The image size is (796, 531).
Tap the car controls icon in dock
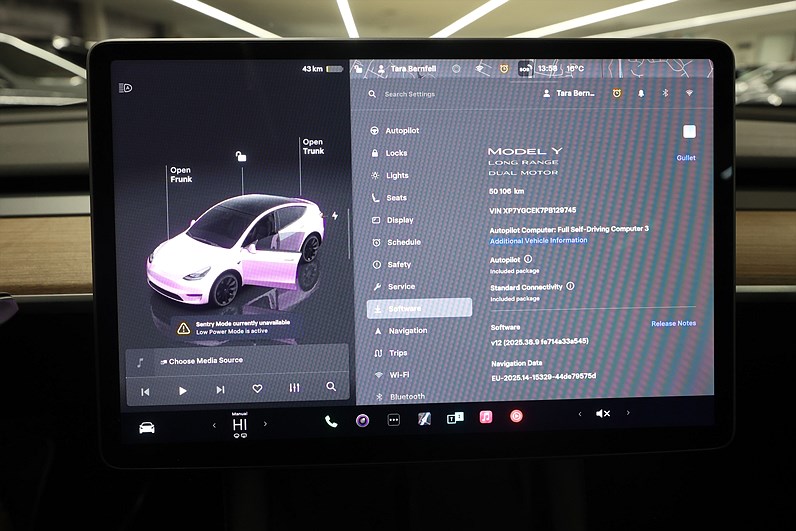point(147,427)
